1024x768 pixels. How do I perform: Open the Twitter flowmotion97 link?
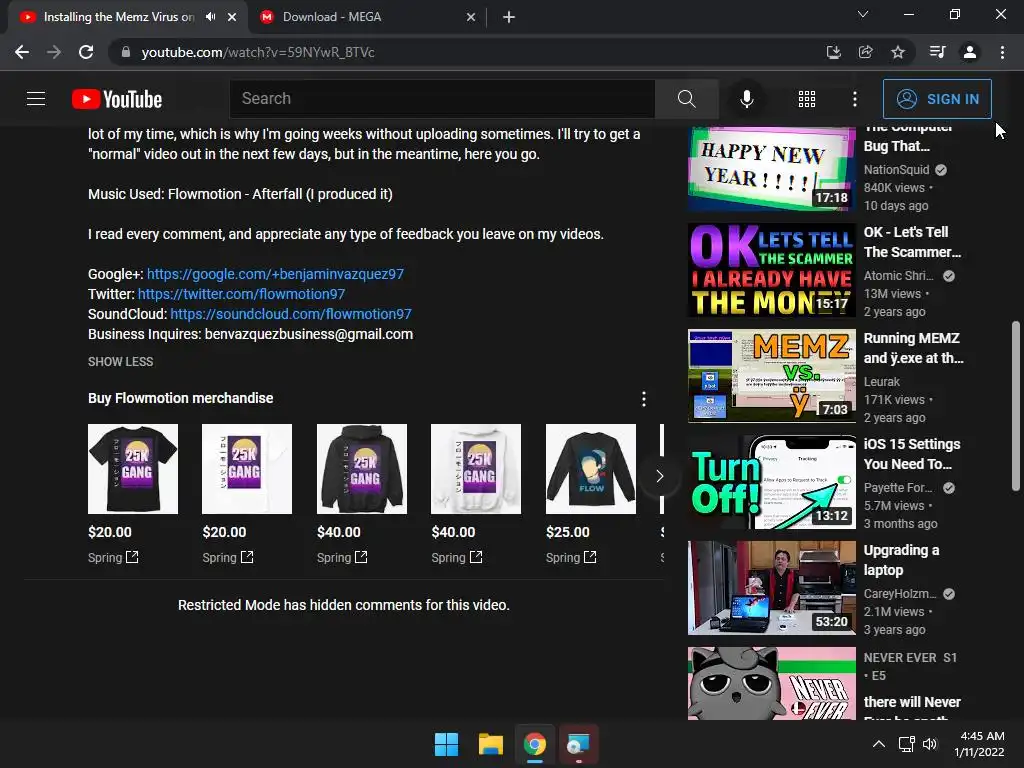[x=241, y=294]
